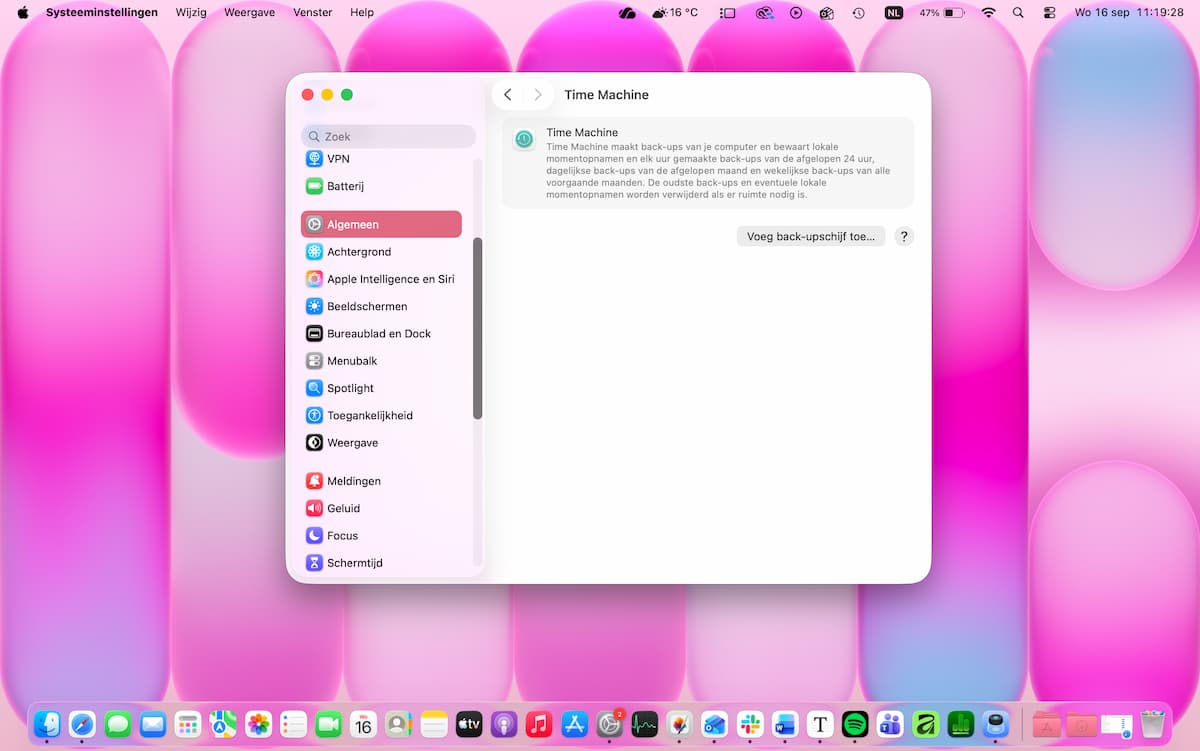Click the Zoek search field

click(388, 136)
